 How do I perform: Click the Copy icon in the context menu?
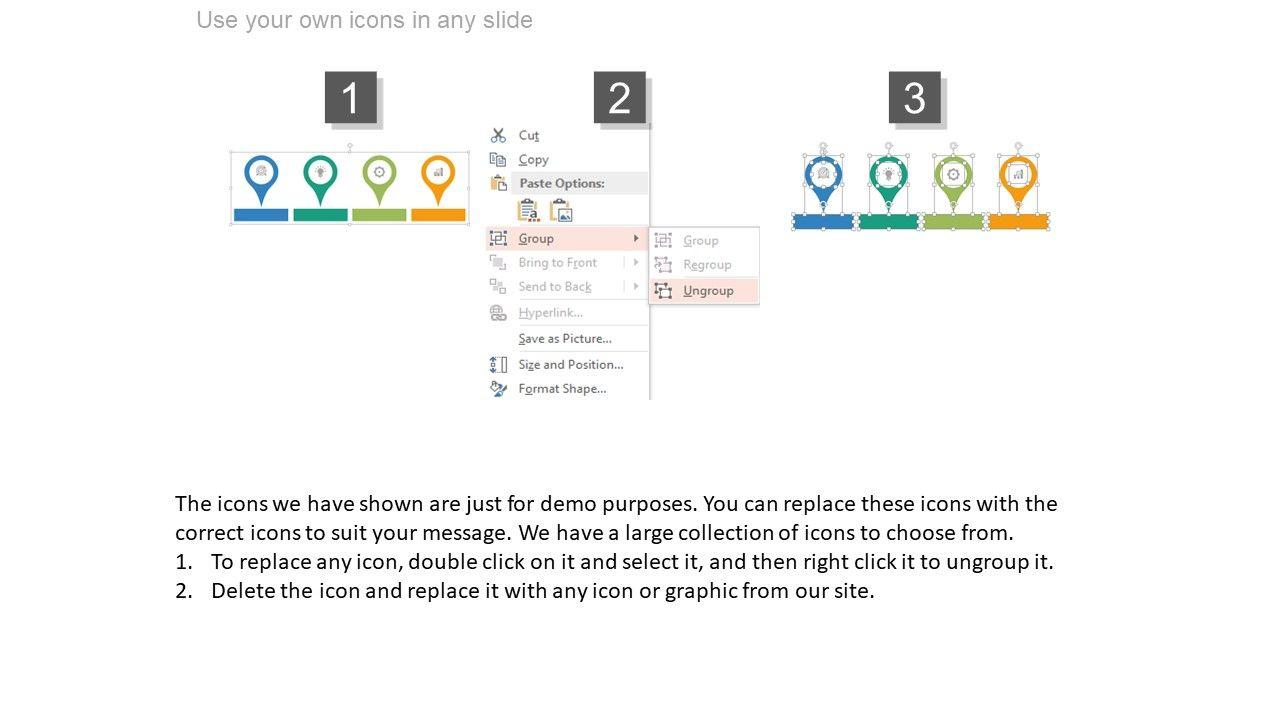click(x=498, y=159)
